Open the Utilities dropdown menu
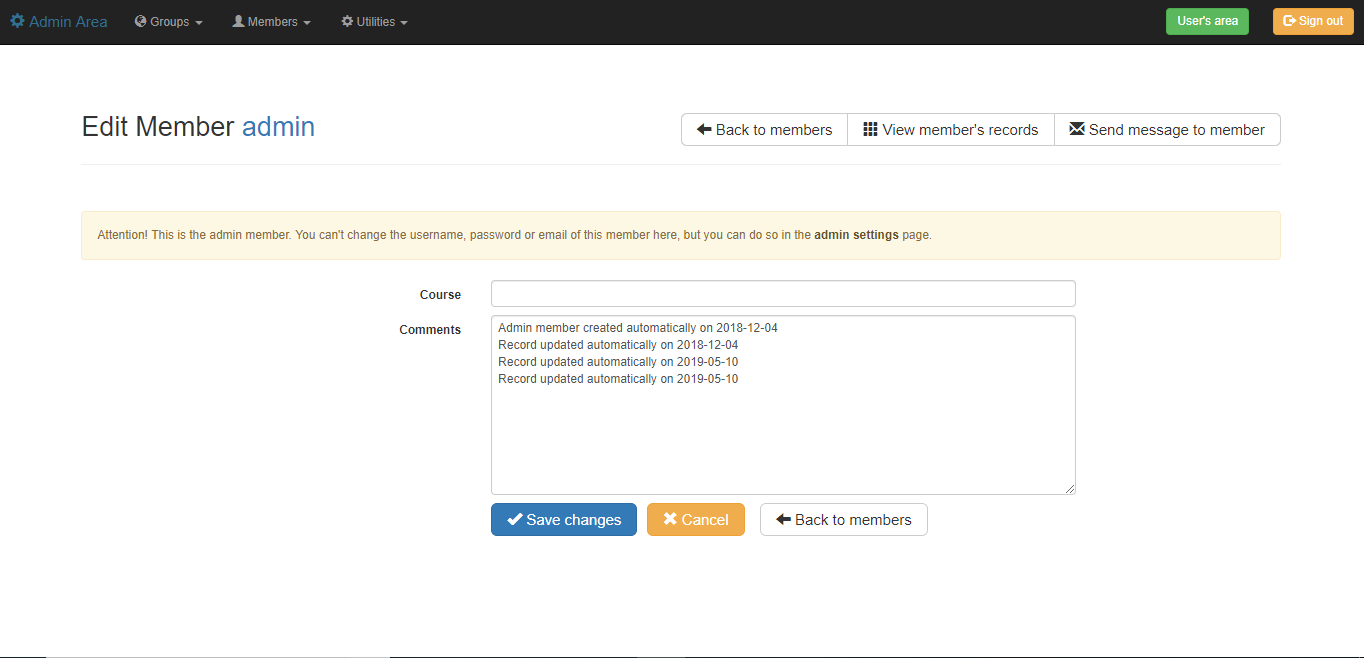This screenshot has width=1364, height=658. pyautogui.click(x=374, y=22)
